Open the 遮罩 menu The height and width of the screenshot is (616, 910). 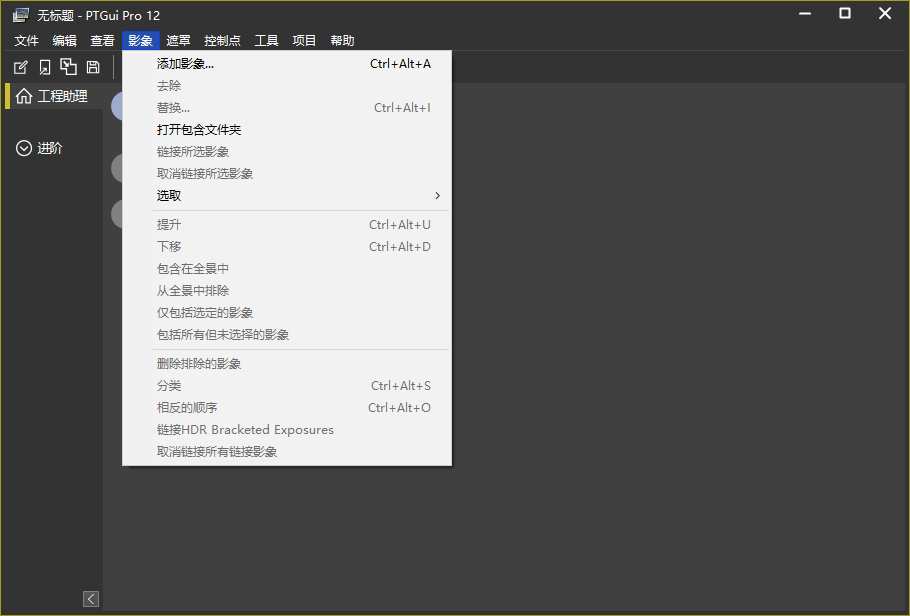point(178,41)
